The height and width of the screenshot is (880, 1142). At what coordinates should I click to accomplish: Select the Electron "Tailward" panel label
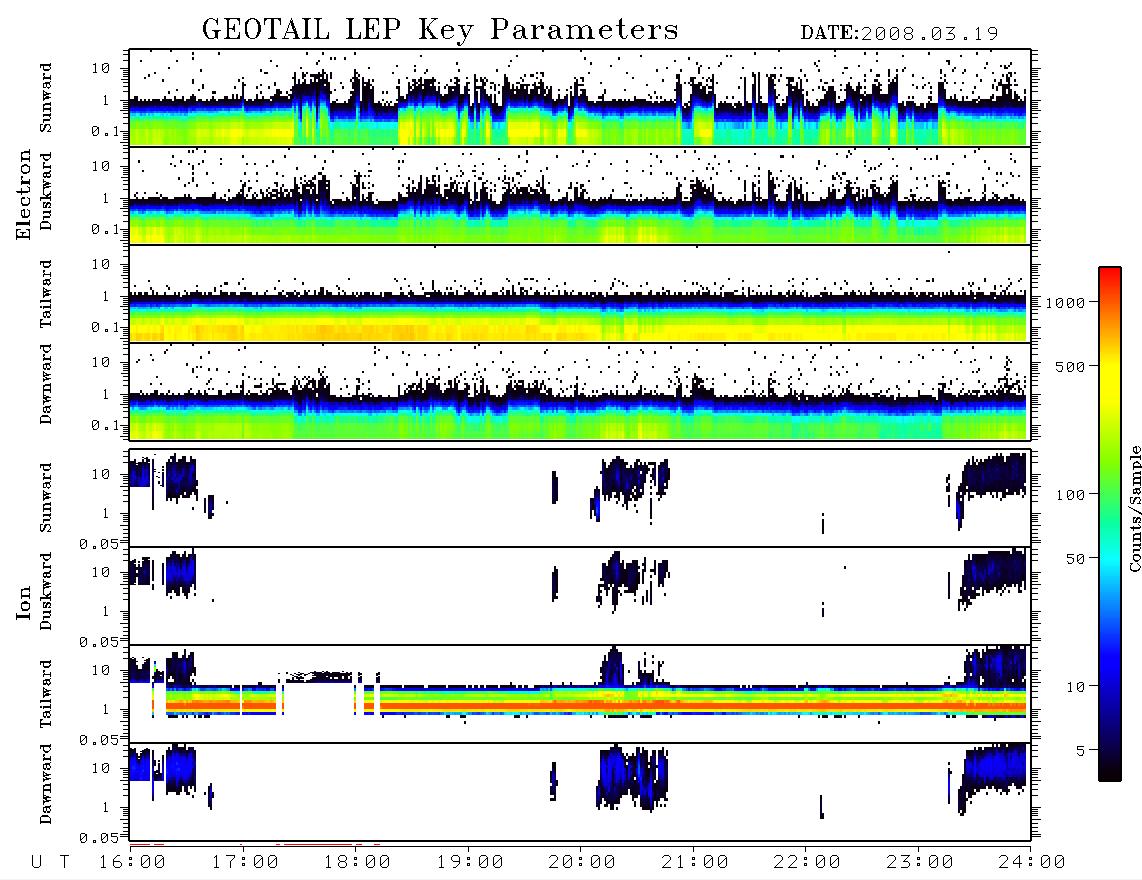46,294
